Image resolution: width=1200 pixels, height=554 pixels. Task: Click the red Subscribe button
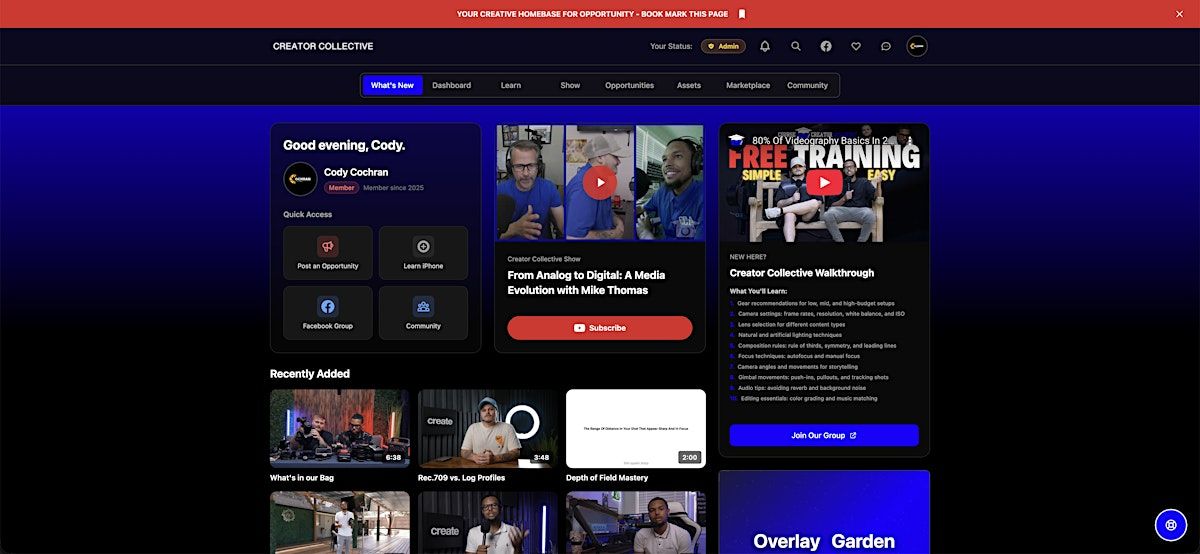click(599, 328)
